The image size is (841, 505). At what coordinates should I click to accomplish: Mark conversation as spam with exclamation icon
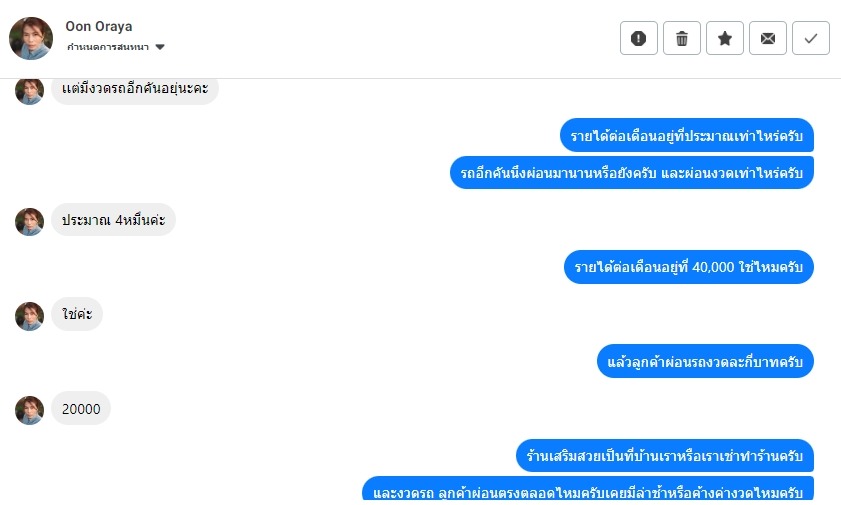coord(639,38)
